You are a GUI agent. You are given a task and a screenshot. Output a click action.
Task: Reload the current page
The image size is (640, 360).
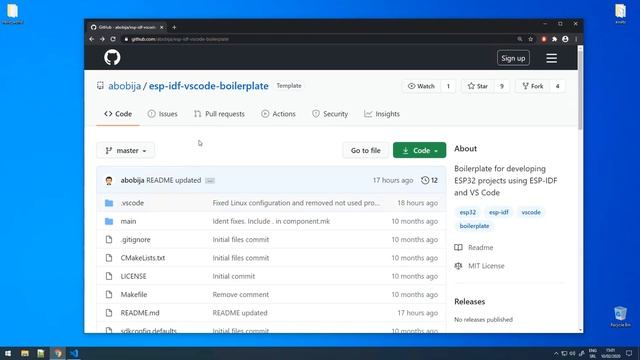(x=113, y=39)
